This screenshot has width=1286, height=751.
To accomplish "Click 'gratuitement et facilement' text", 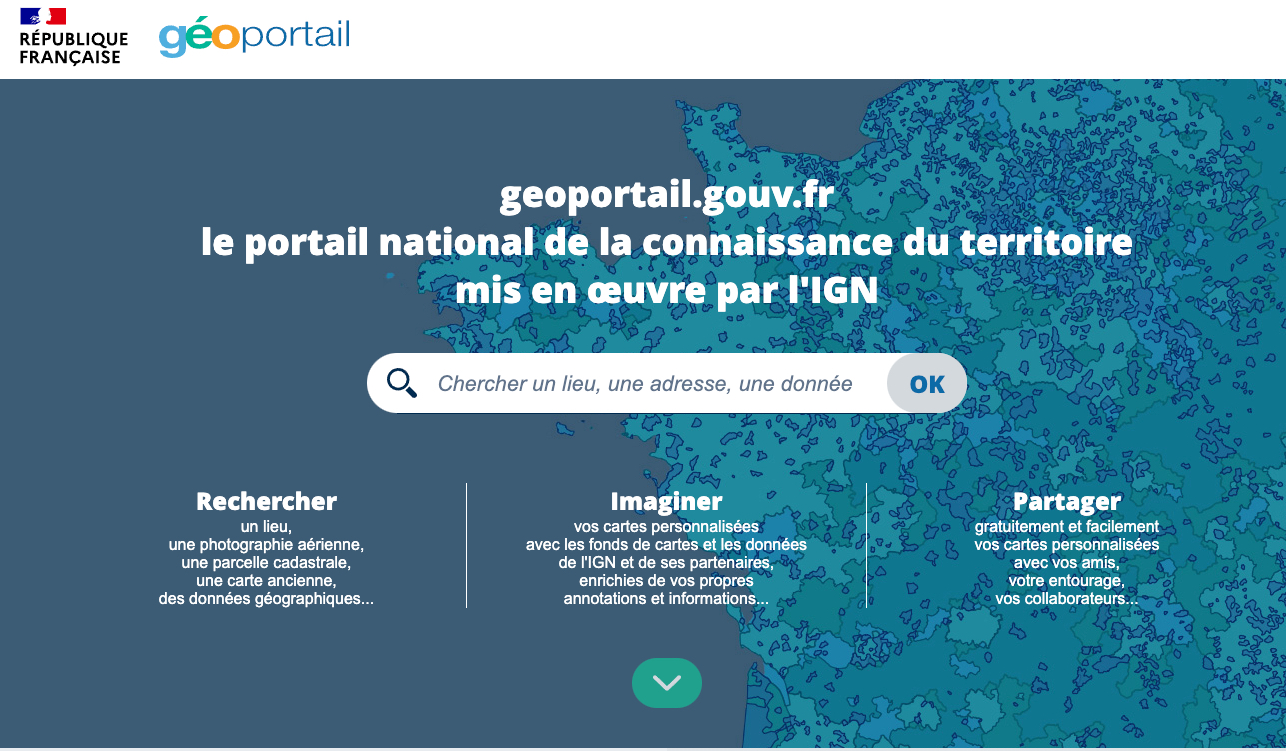I will click(x=1067, y=527).
